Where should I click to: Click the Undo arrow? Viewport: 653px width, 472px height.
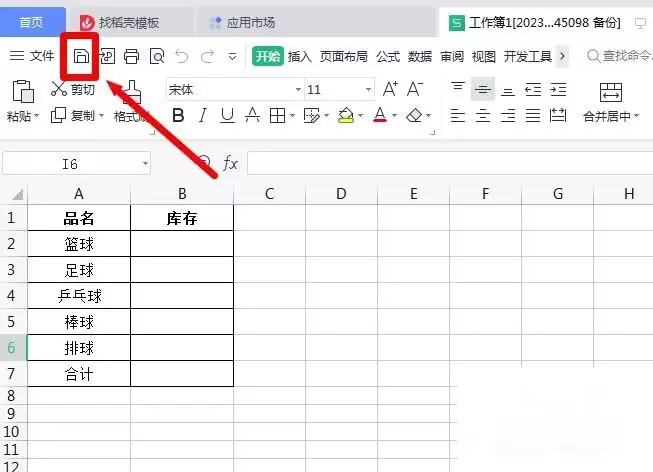(182, 56)
